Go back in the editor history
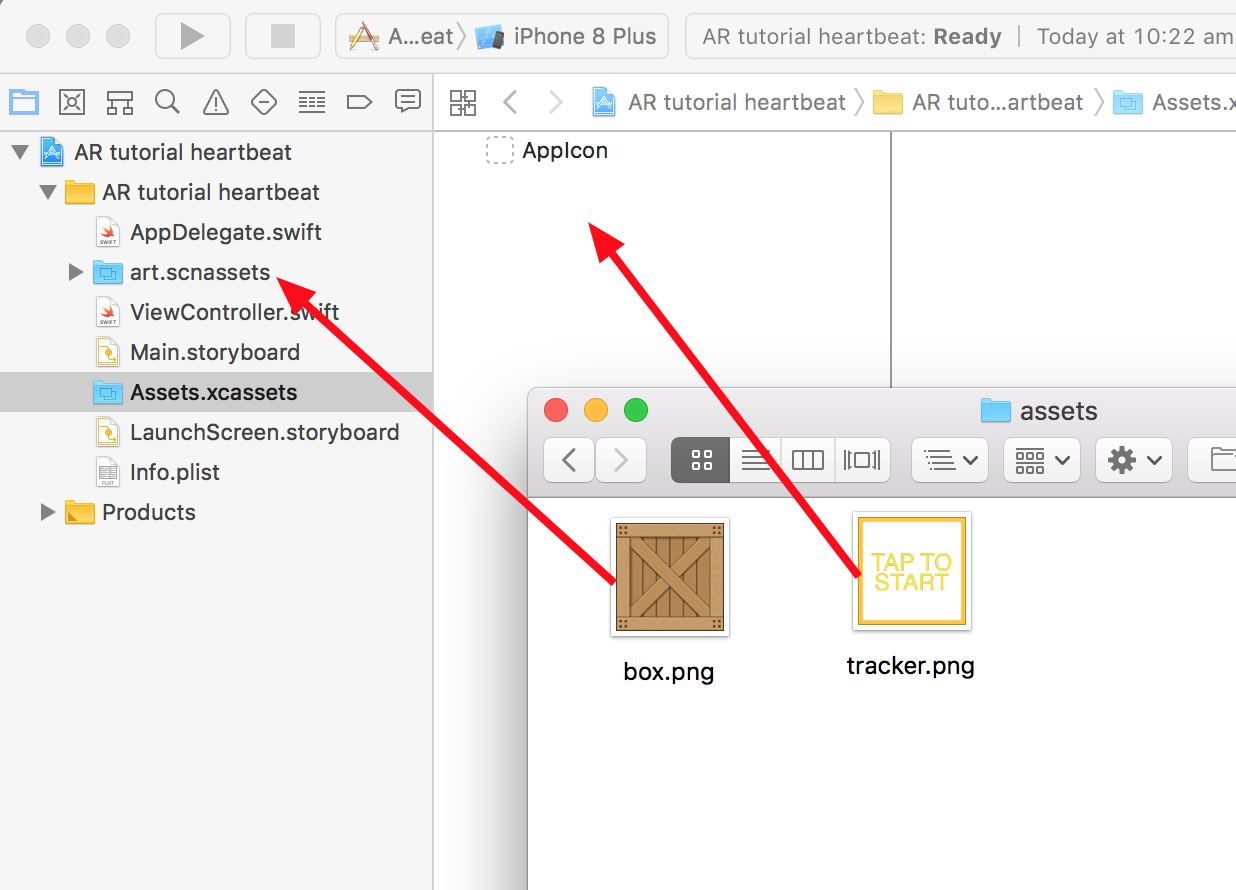 (510, 102)
